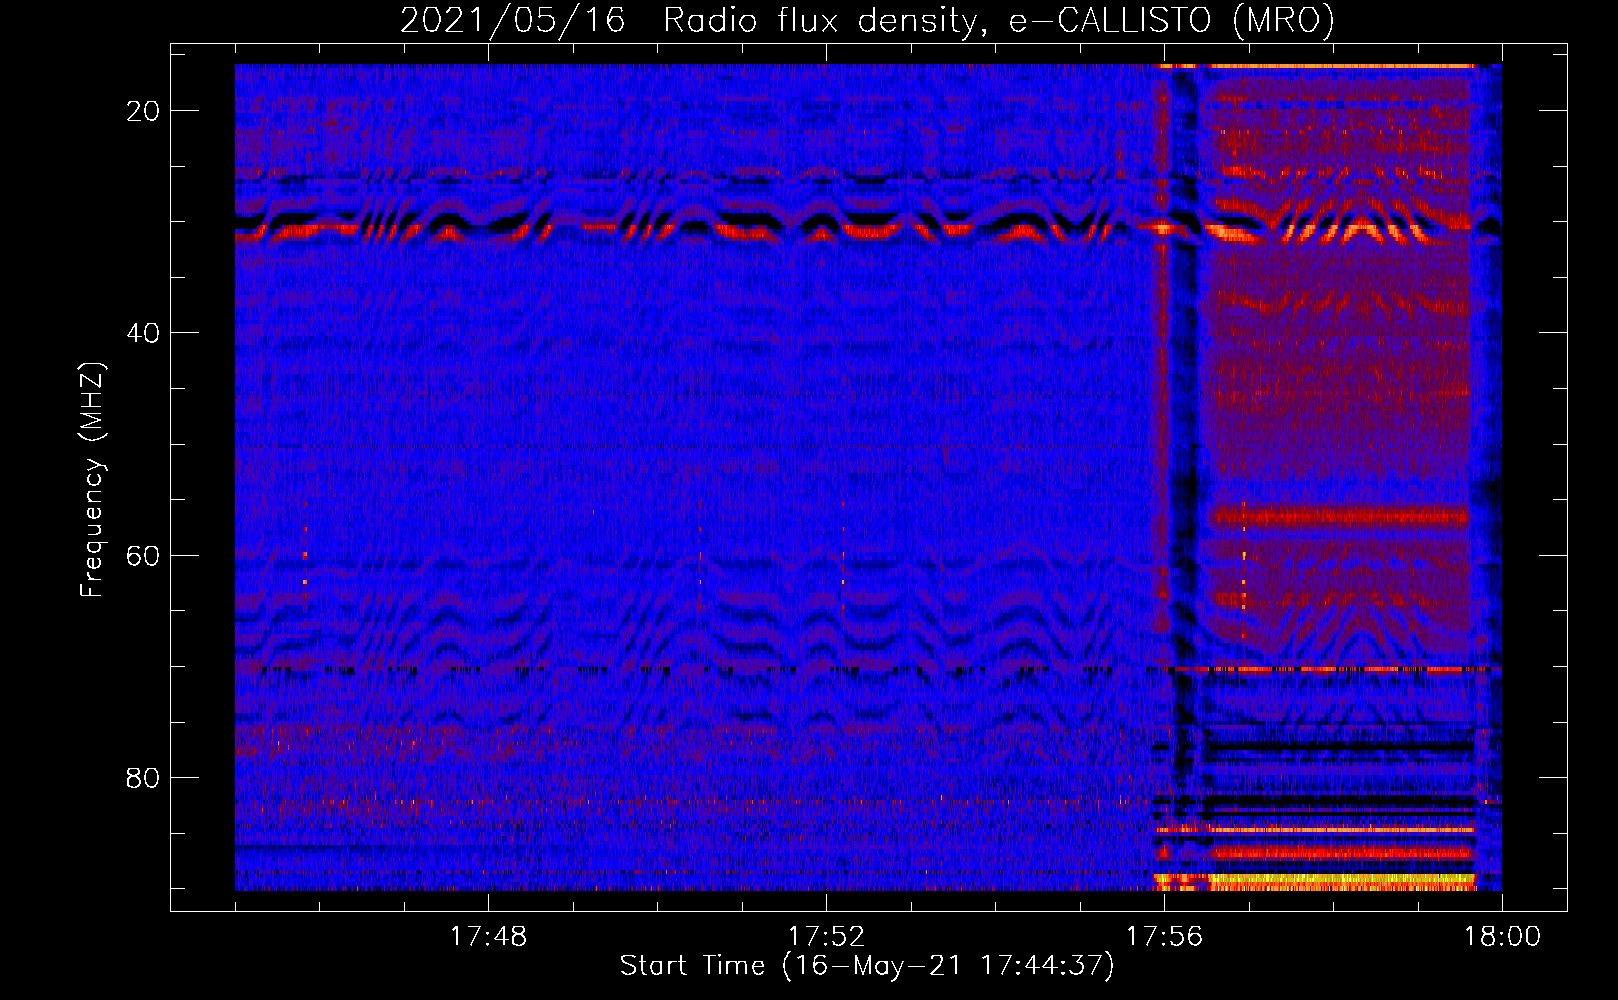Image resolution: width=1618 pixels, height=1000 pixels.
Task: Click the date '2021/05/16' in title
Action: [513, 20]
